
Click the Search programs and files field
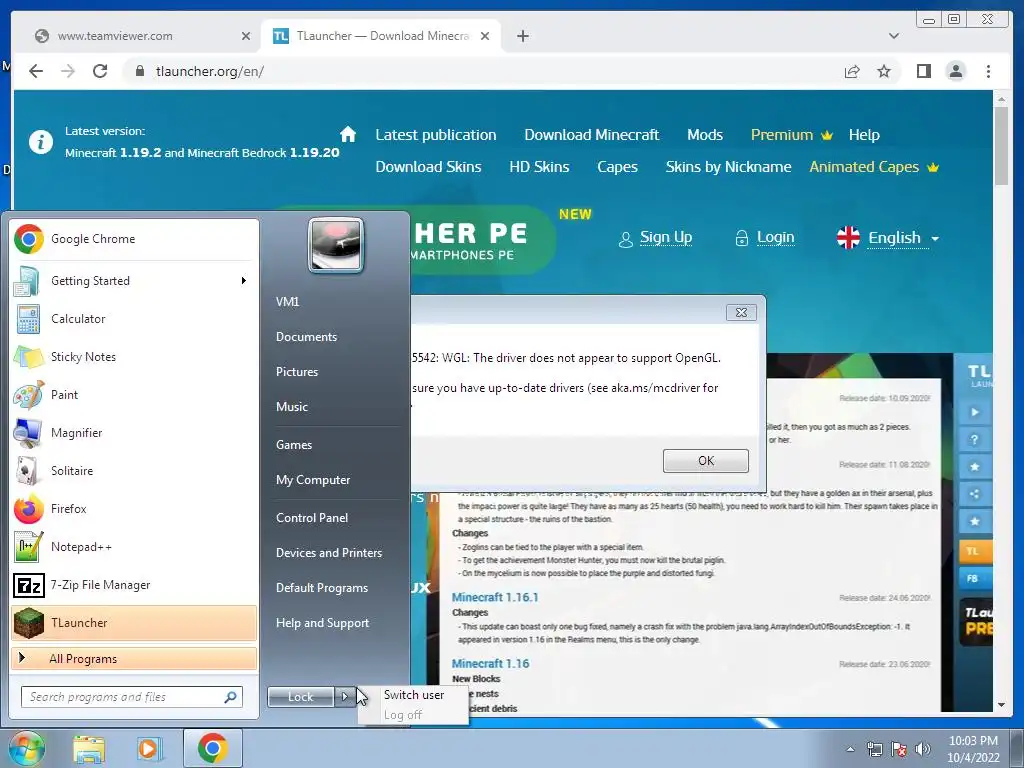132,697
